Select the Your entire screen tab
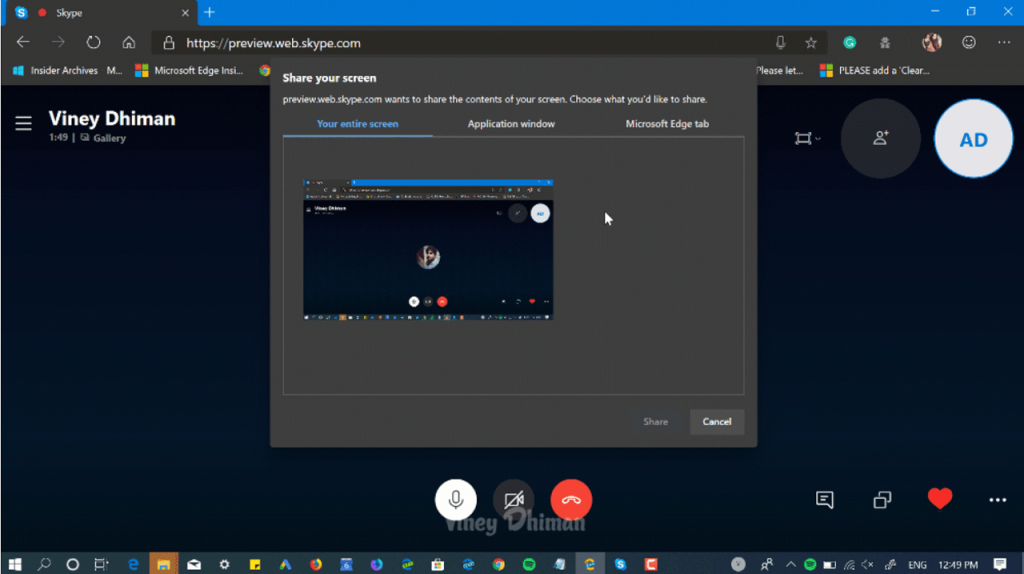The image size is (1024, 574). click(357, 123)
